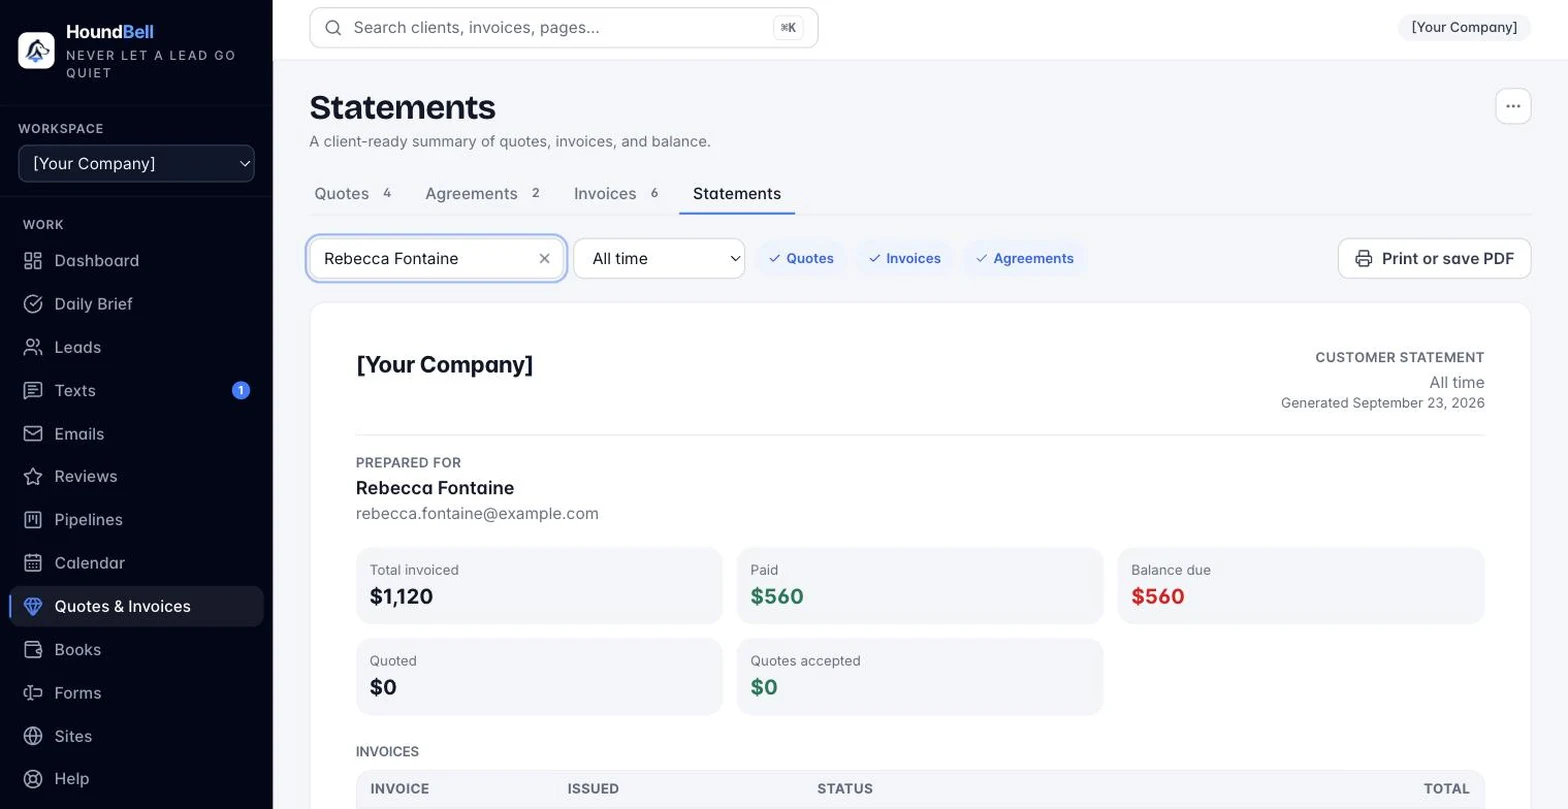Screen dimensions: 1568x809
Task: Switch to the Agreements tab
Action: (483, 194)
